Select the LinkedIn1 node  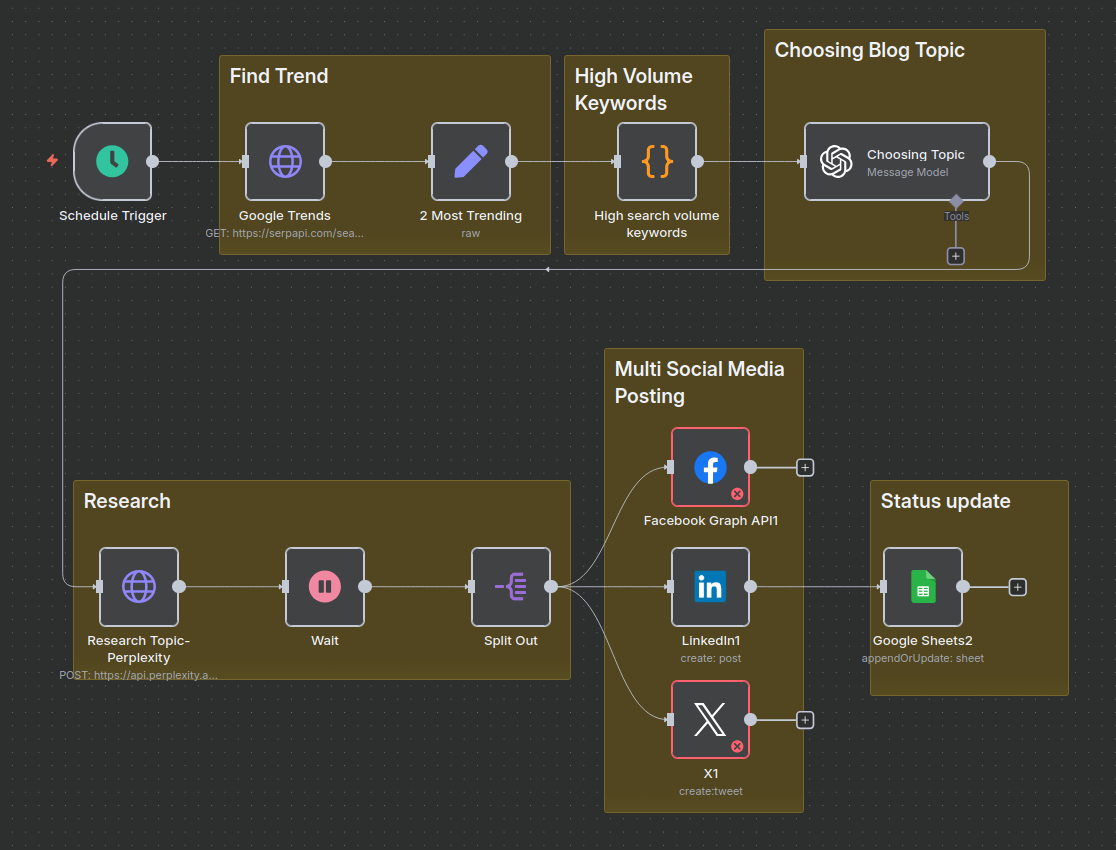coord(710,586)
